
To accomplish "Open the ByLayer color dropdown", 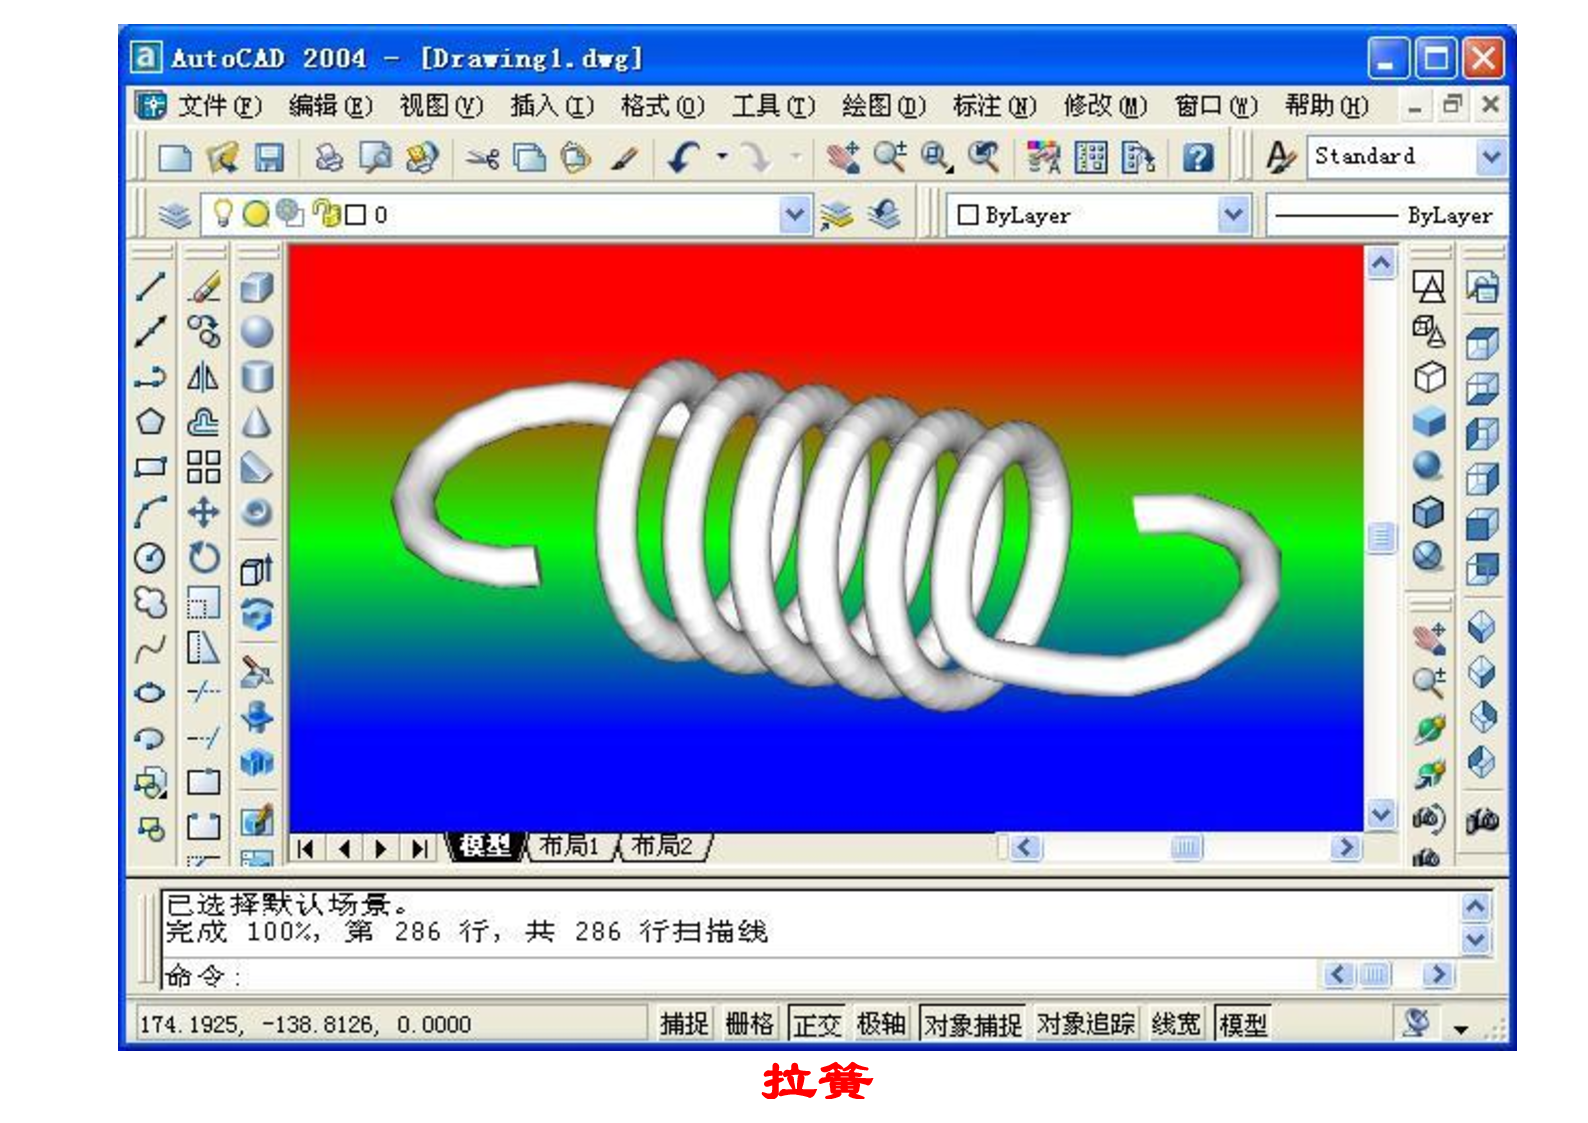I will click(1234, 215).
